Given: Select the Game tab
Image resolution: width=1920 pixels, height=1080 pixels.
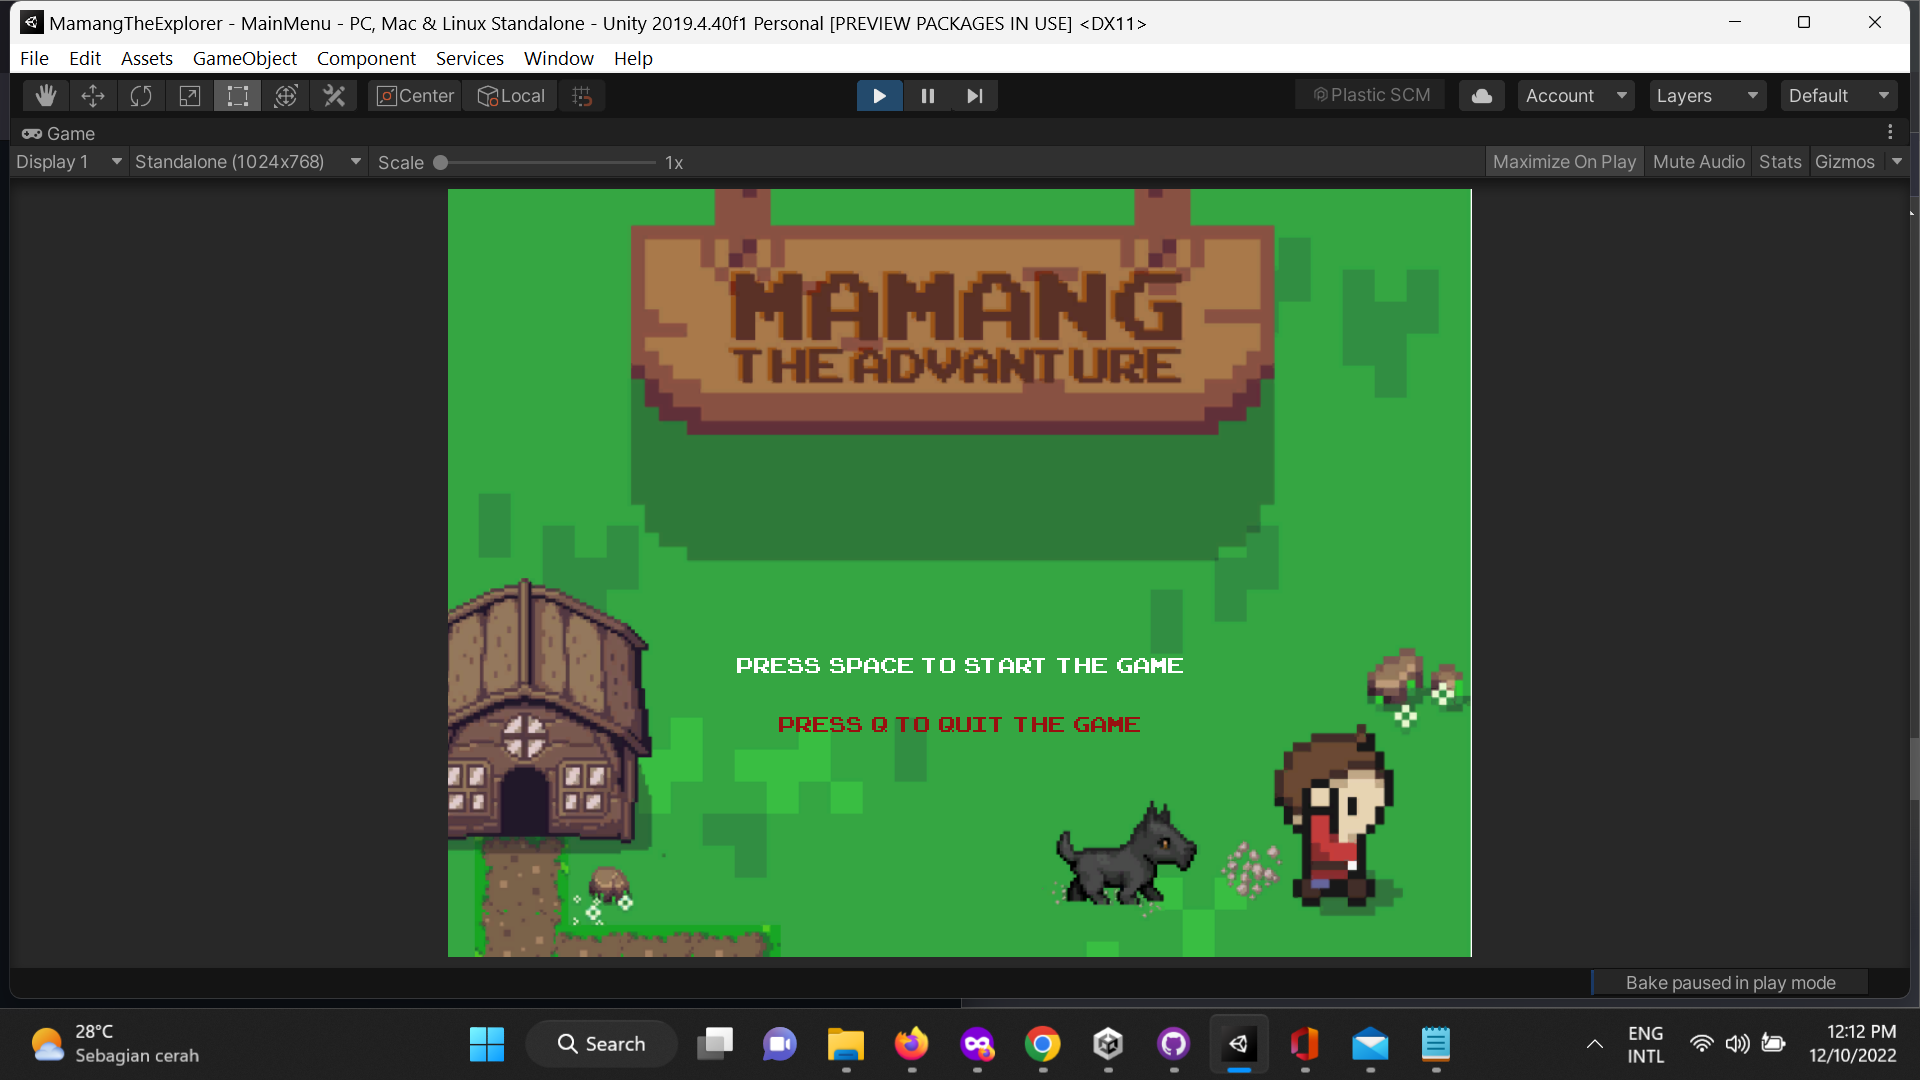Looking at the screenshot, I should [x=59, y=133].
